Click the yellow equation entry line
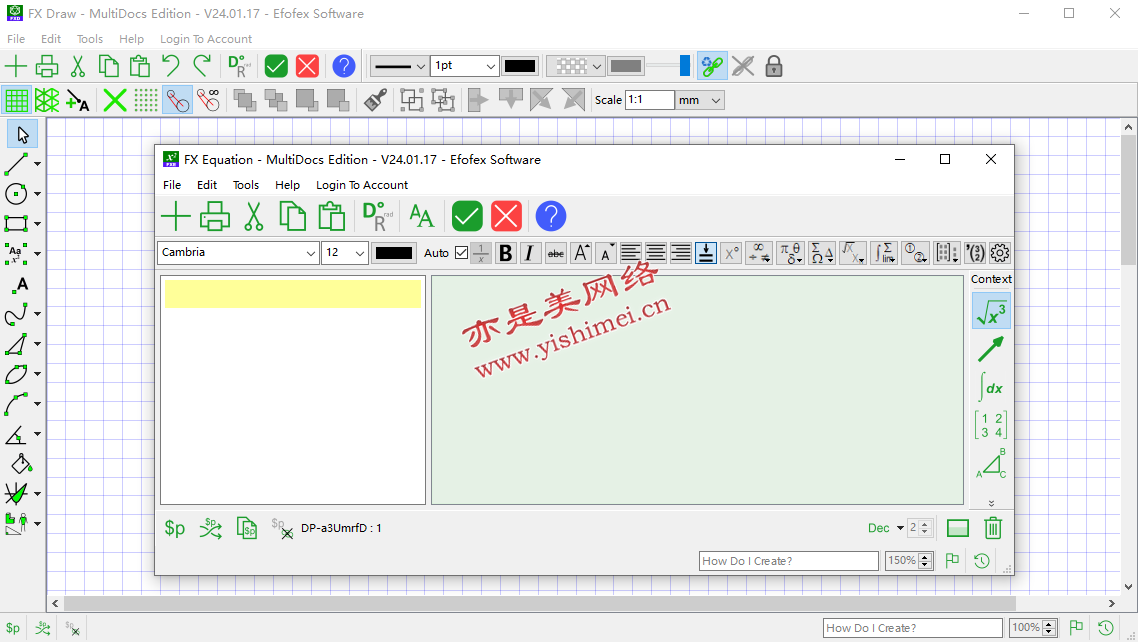 [x=292, y=294]
